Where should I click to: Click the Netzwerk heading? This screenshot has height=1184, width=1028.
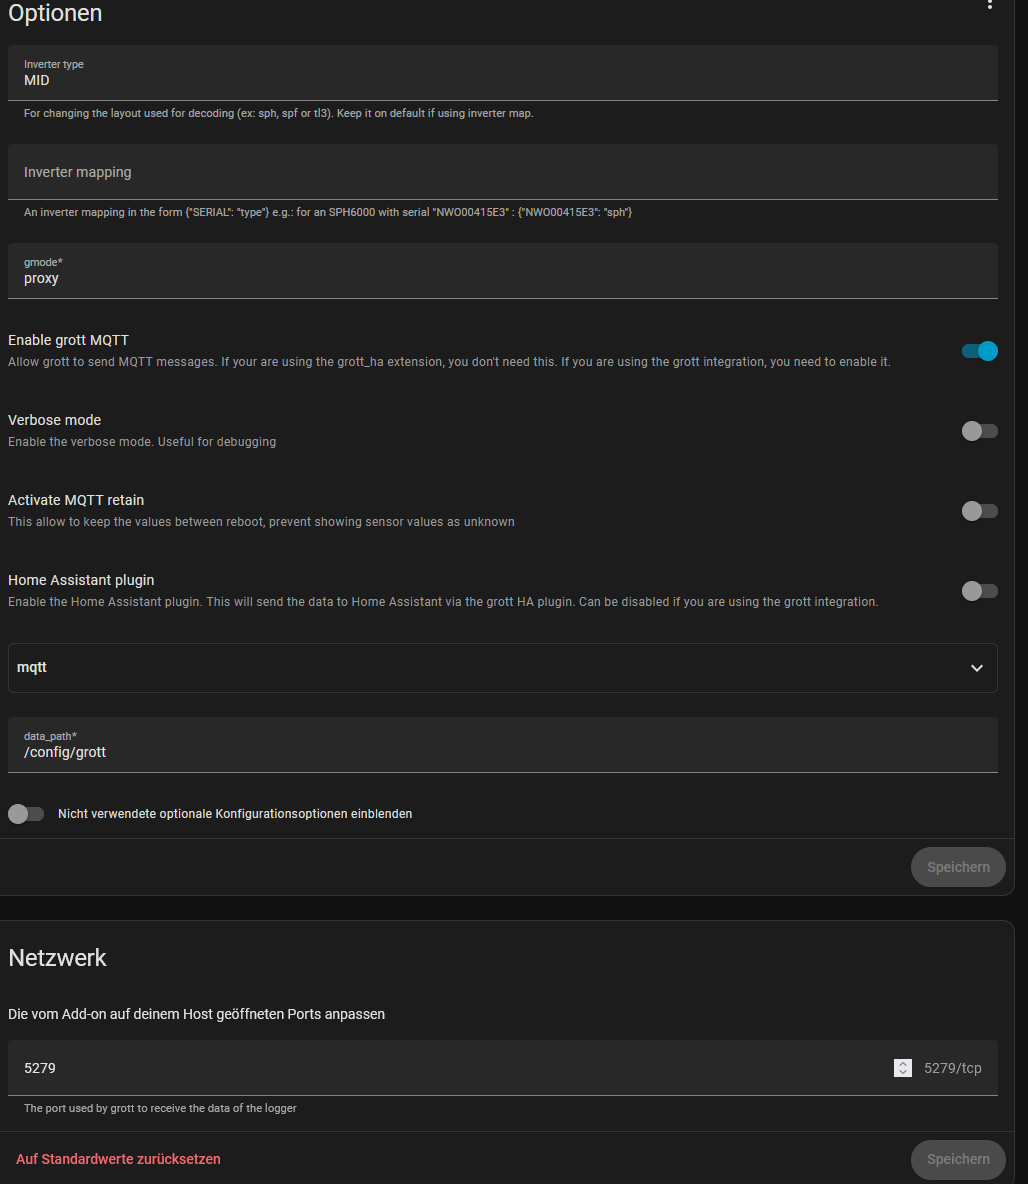[x=57, y=958]
